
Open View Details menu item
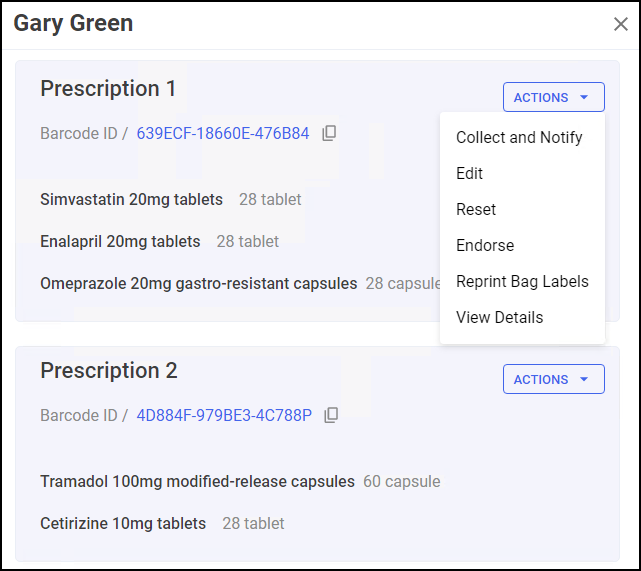(499, 317)
